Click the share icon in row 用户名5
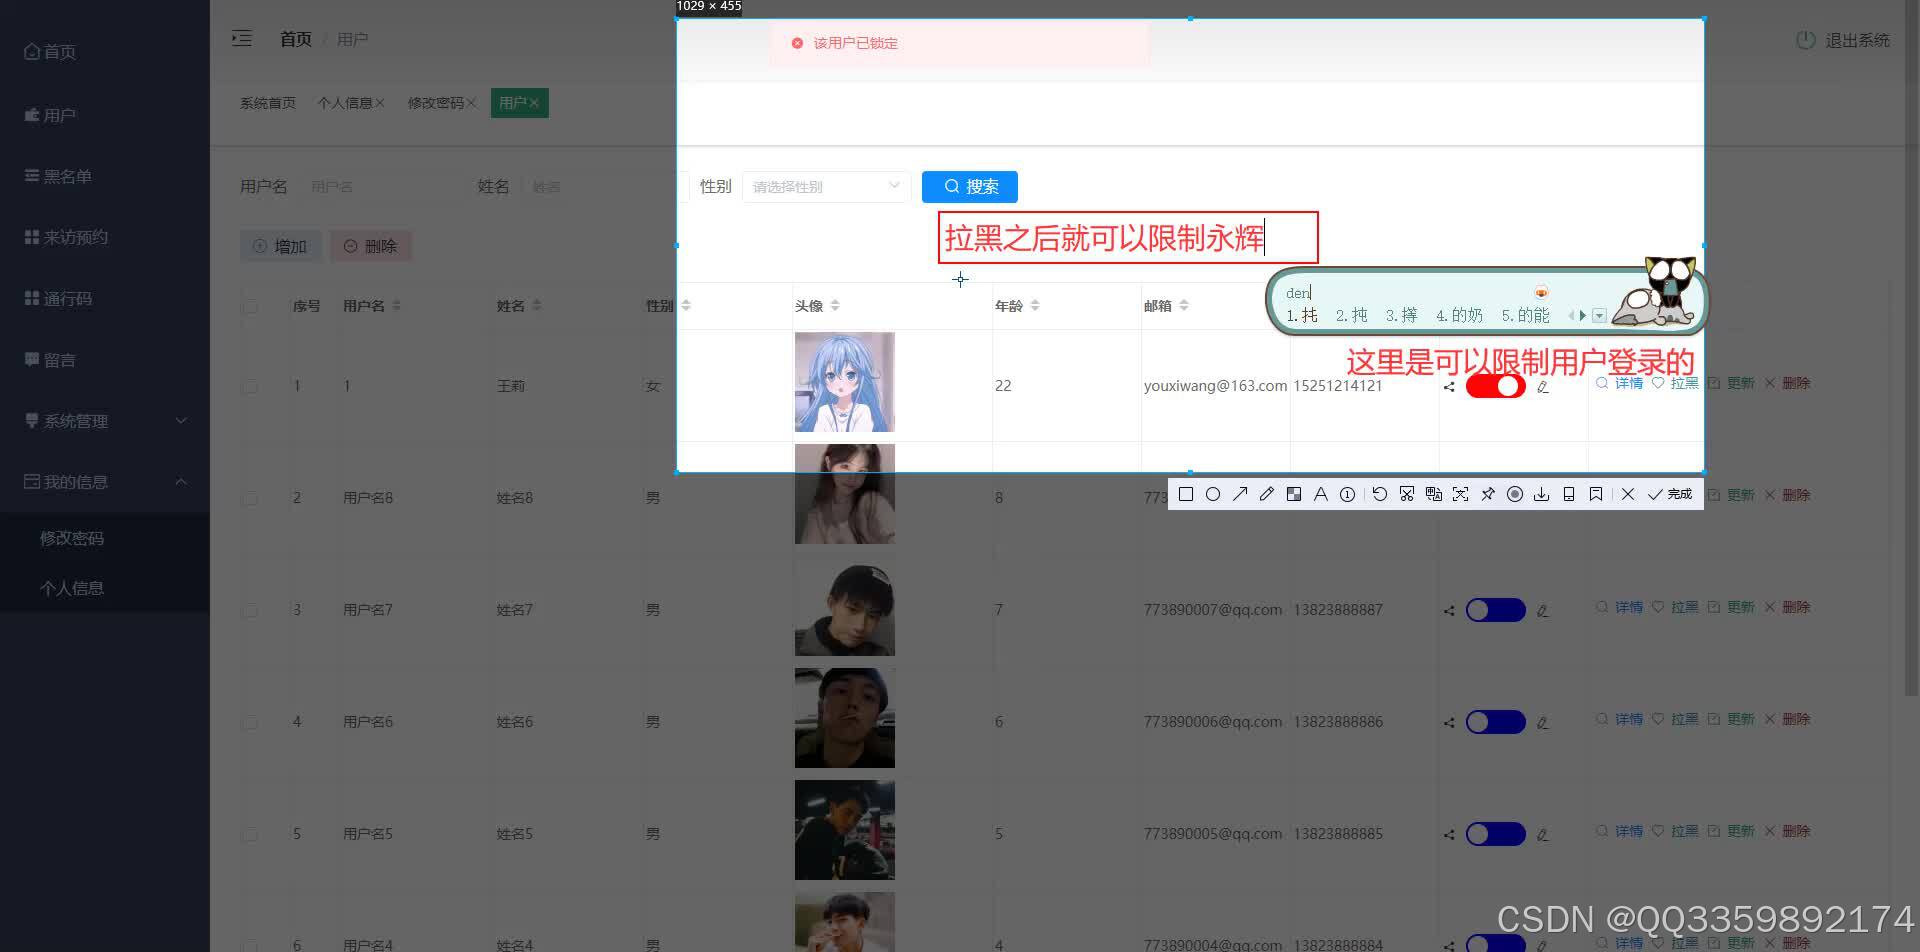The width and height of the screenshot is (1920, 952). pyautogui.click(x=1449, y=835)
